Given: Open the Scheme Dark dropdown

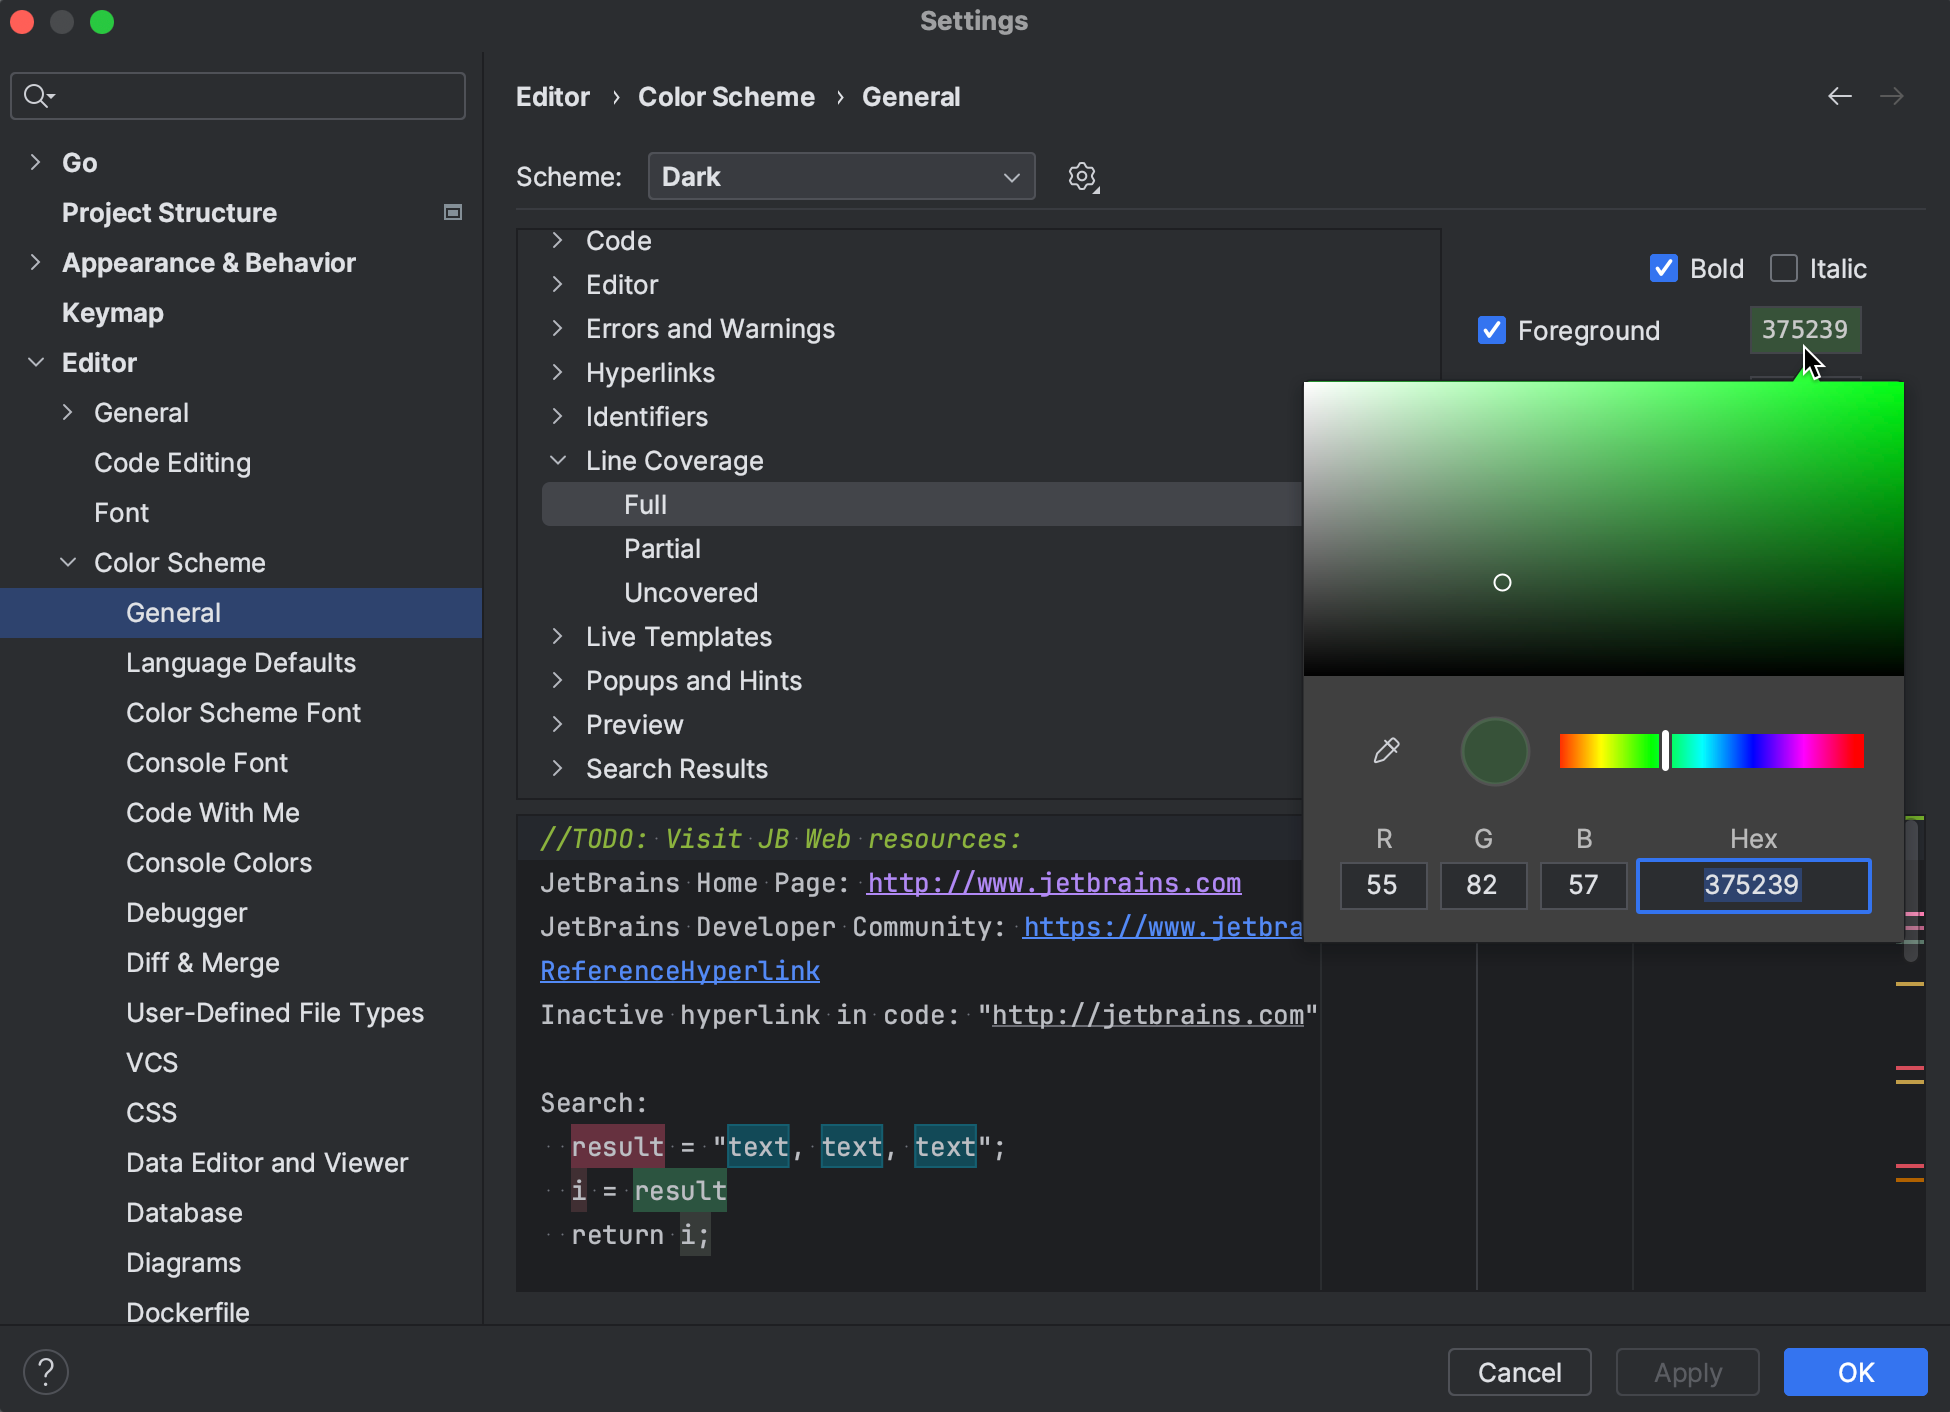Looking at the screenshot, I should point(841,177).
